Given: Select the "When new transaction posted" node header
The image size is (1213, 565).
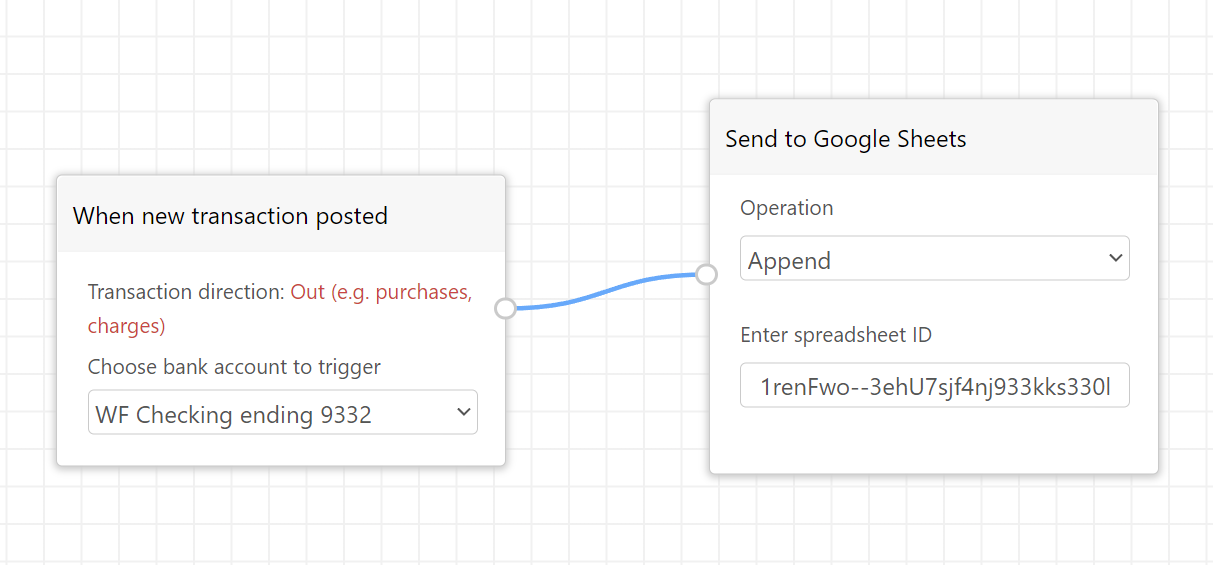Looking at the screenshot, I should (x=281, y=214).
